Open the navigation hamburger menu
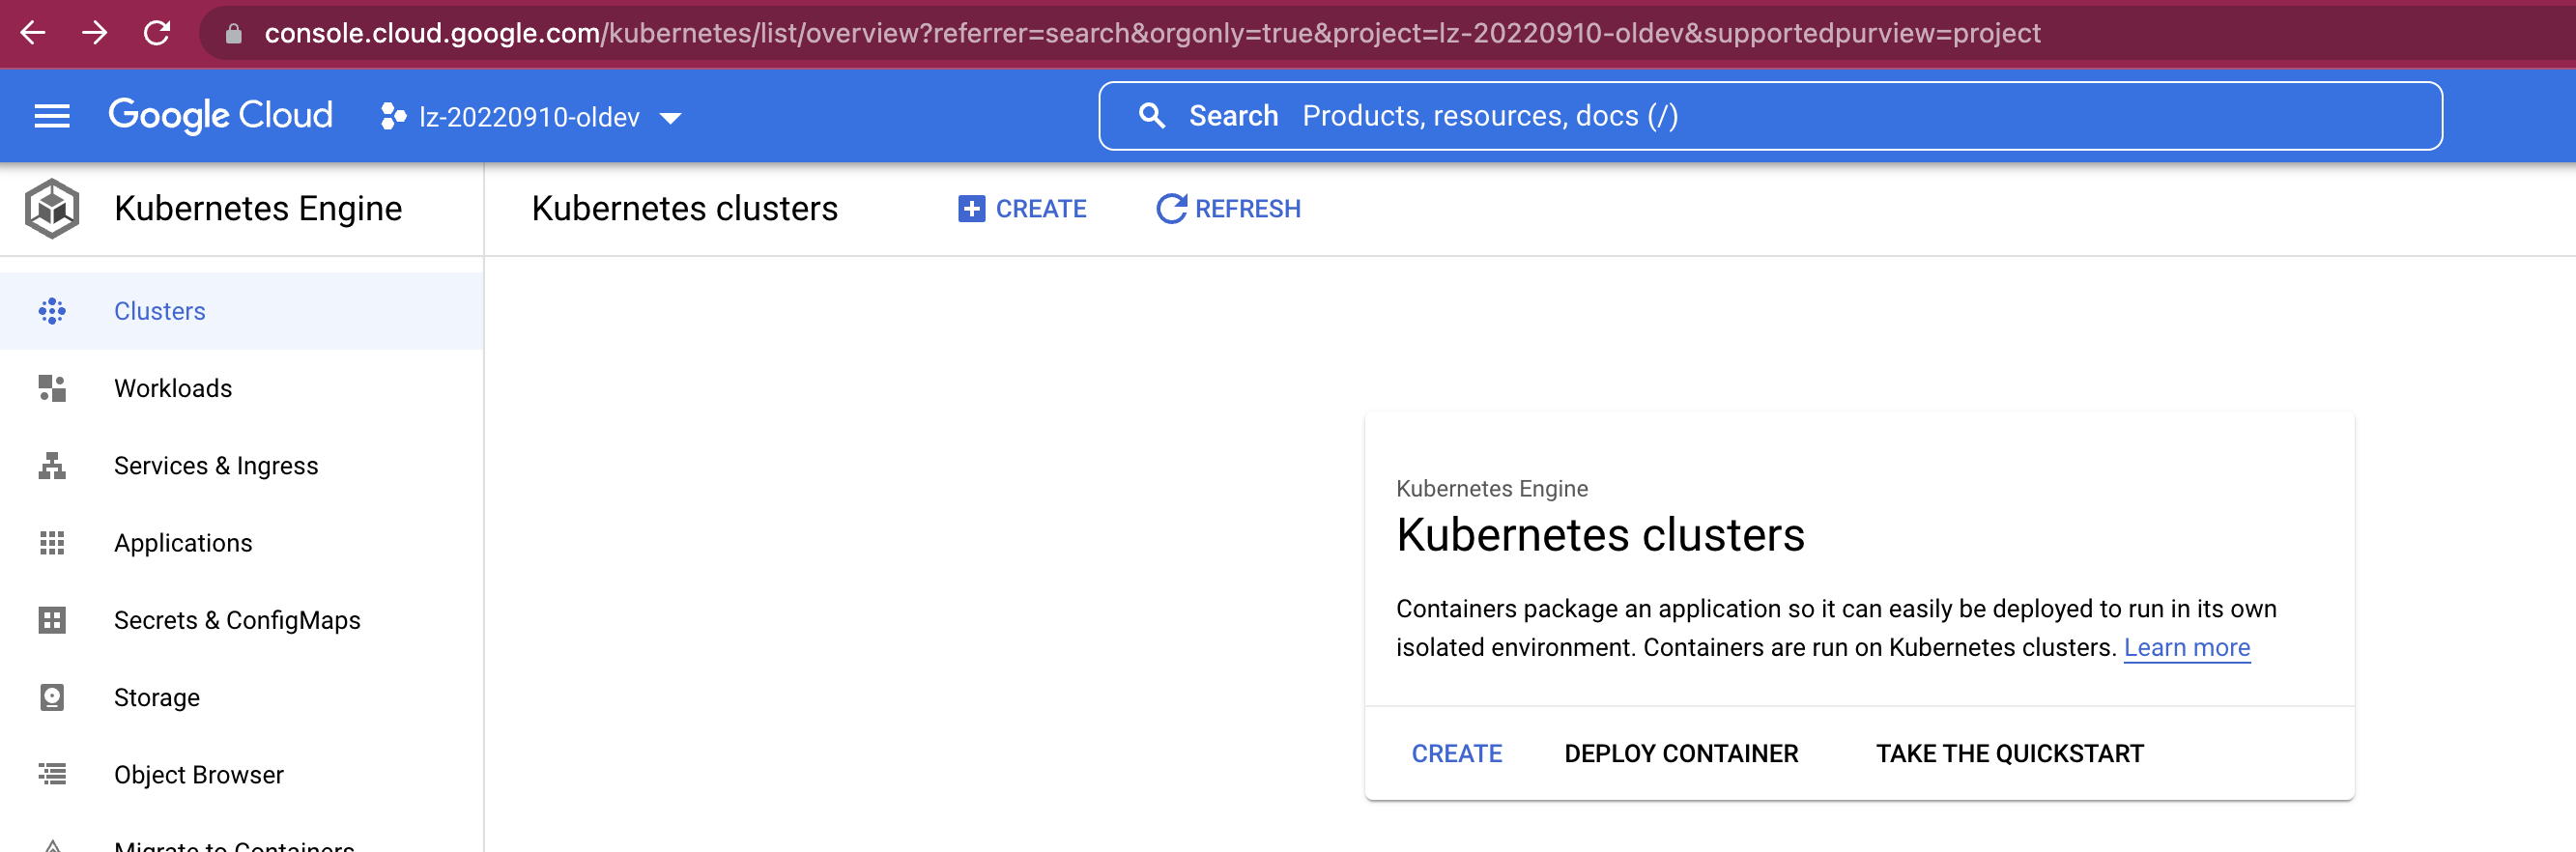The width and height of the screenshot is (2576, 852). click(x=52, y=115)
